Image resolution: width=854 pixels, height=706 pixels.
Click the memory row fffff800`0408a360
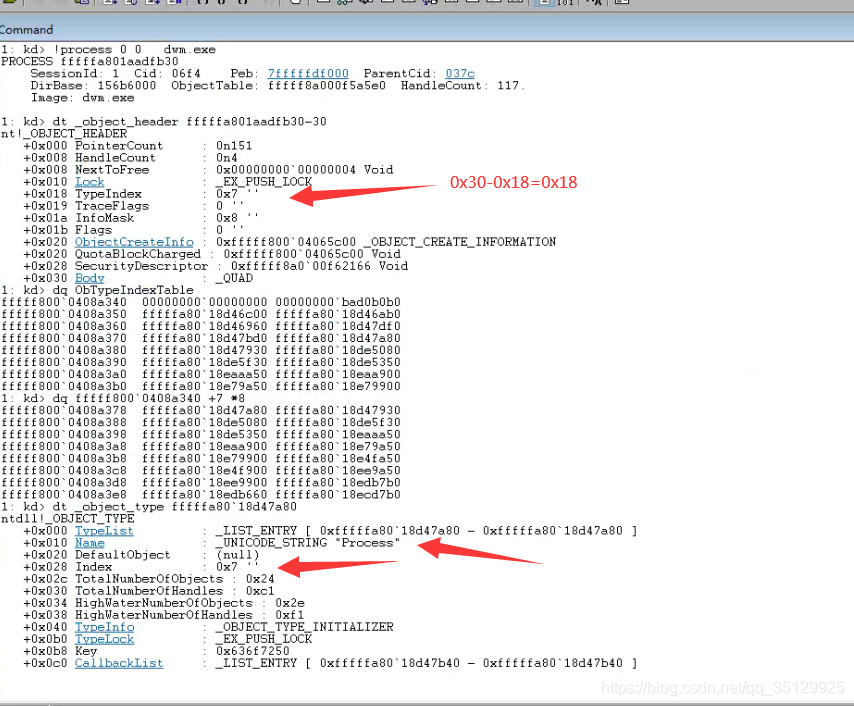(201, 326)
